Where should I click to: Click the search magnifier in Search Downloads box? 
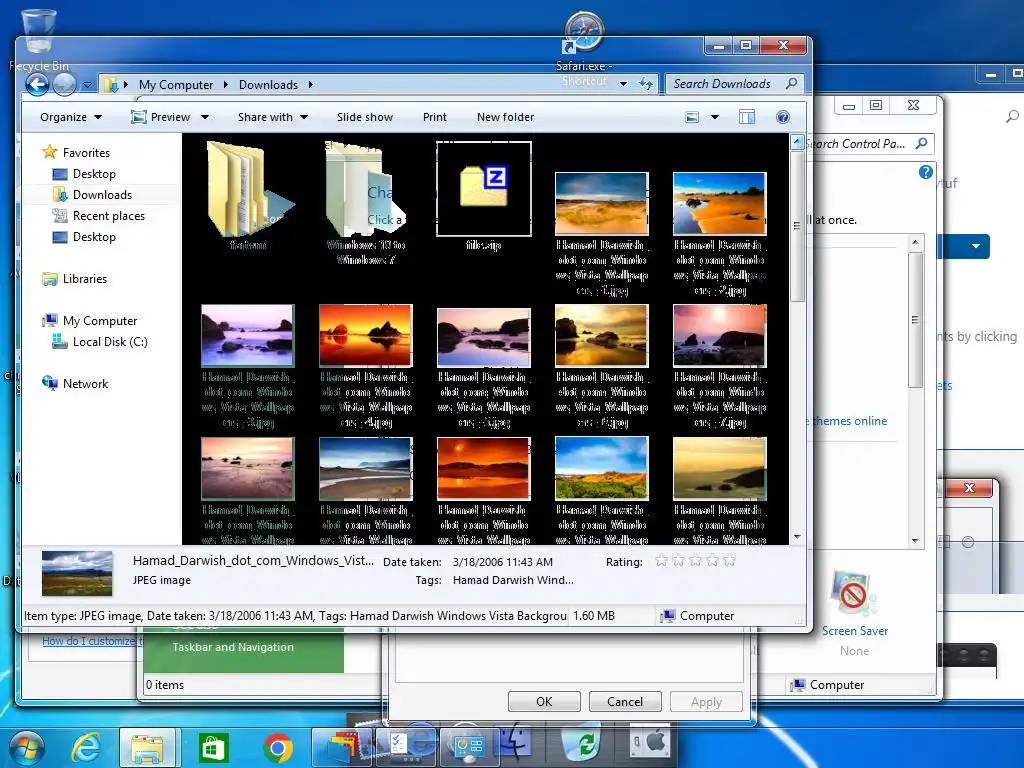coord(792,84)
